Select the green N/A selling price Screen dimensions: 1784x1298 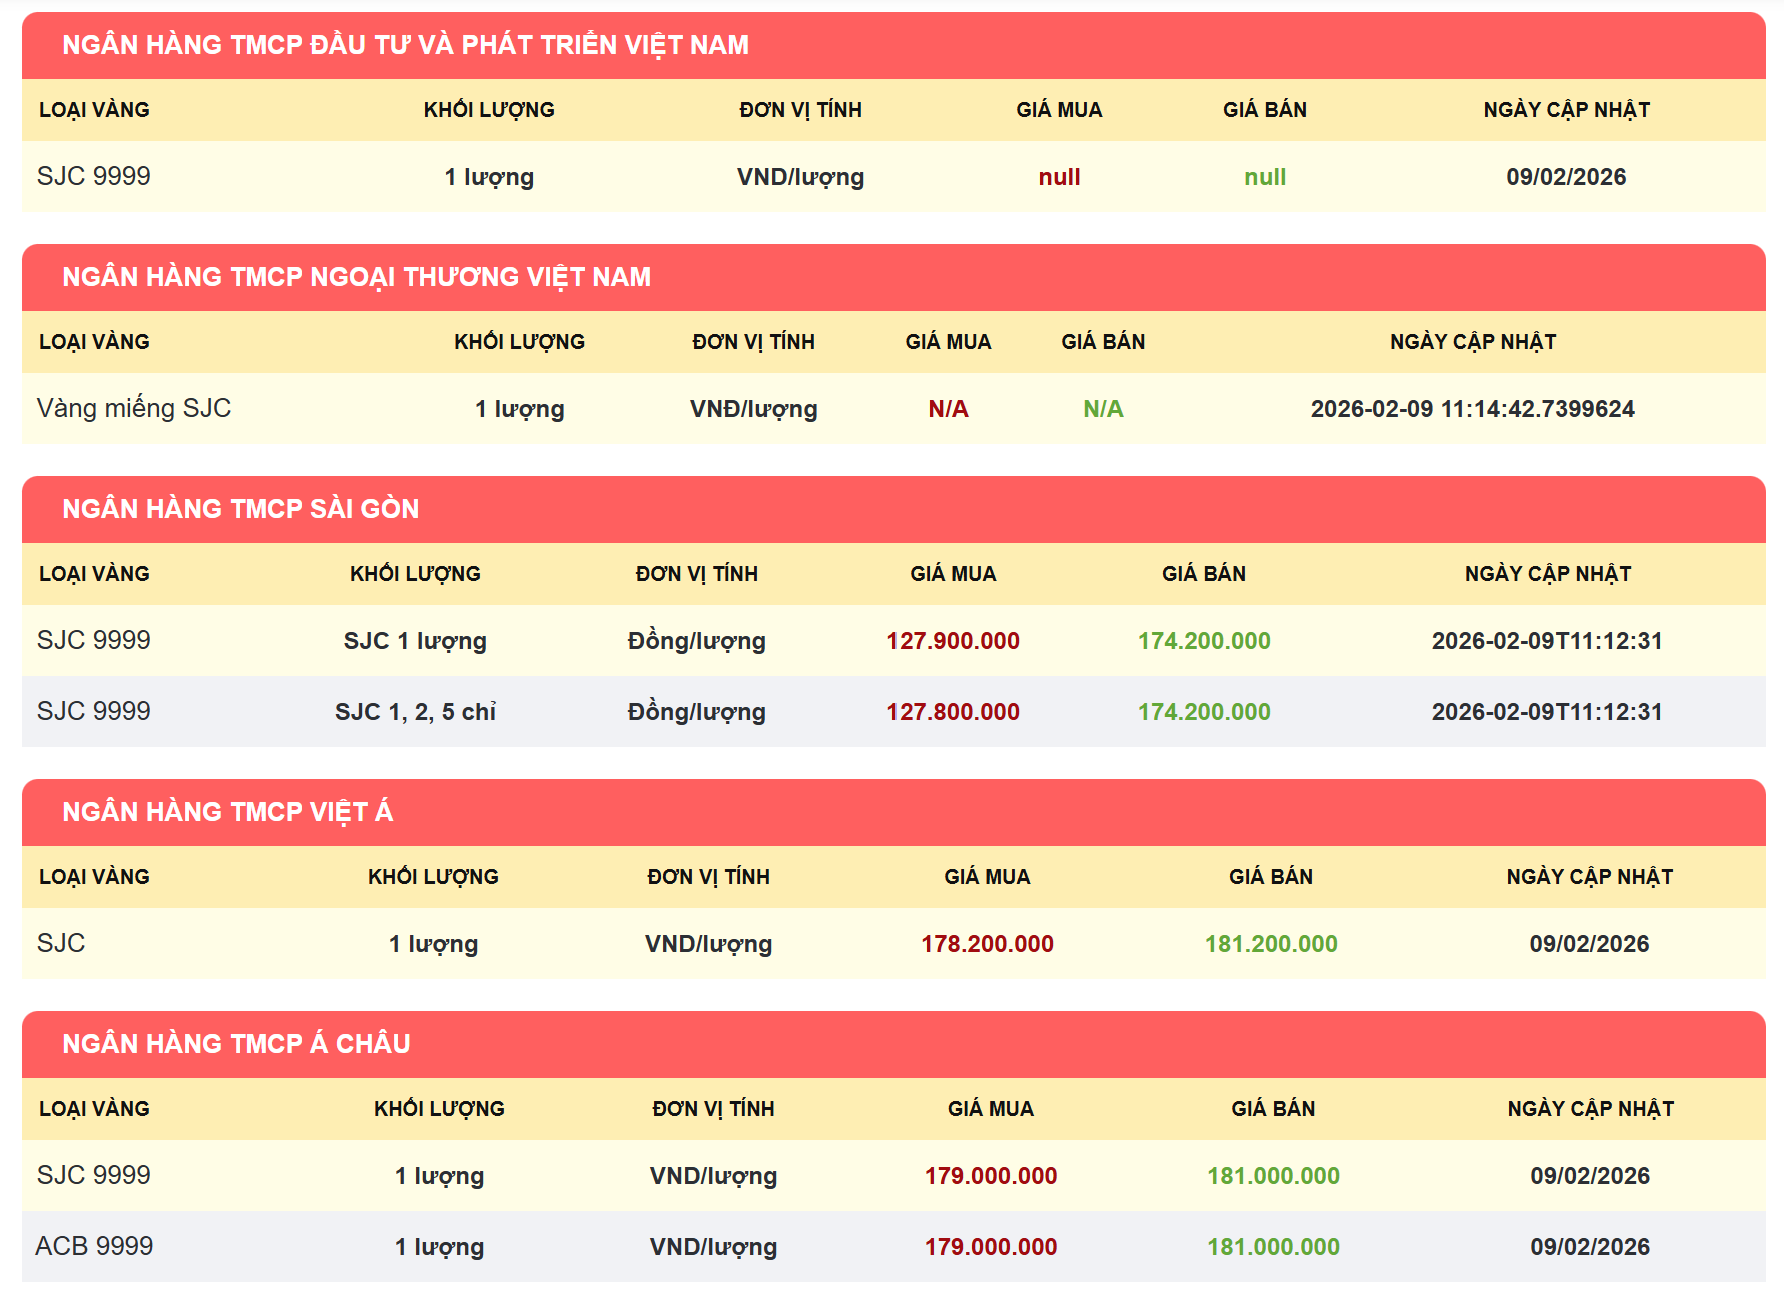pos(1103,409)
